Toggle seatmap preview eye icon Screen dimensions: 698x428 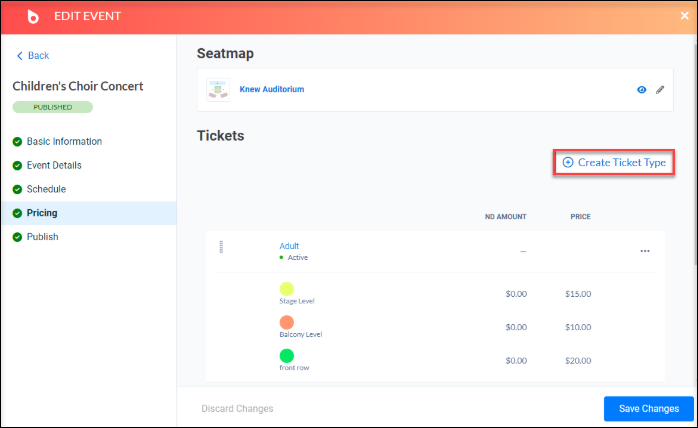(x=641, y=90)
